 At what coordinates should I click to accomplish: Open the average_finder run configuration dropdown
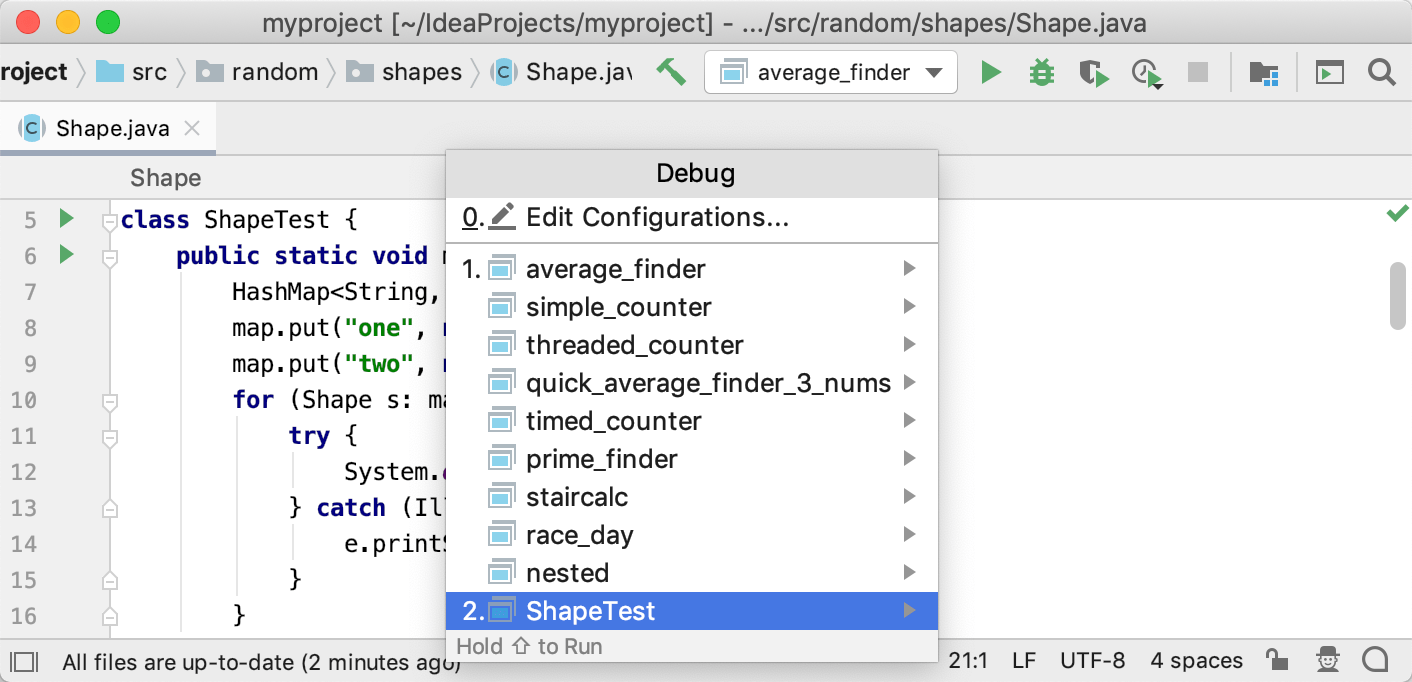(x=831, y=72)
